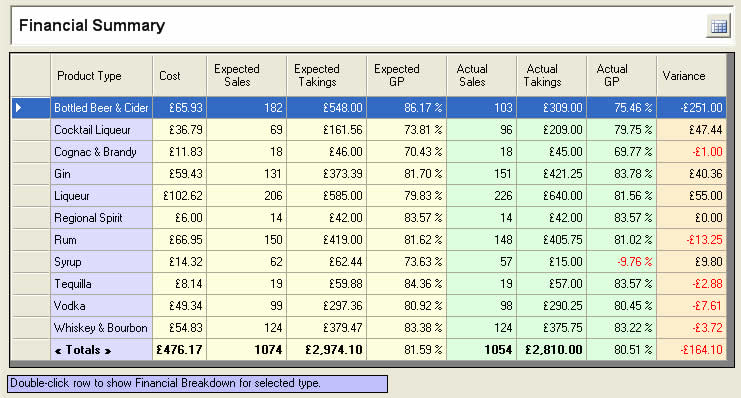Sort by Cost column header
This screenshot has width=741, height=398.
(180, 76)
